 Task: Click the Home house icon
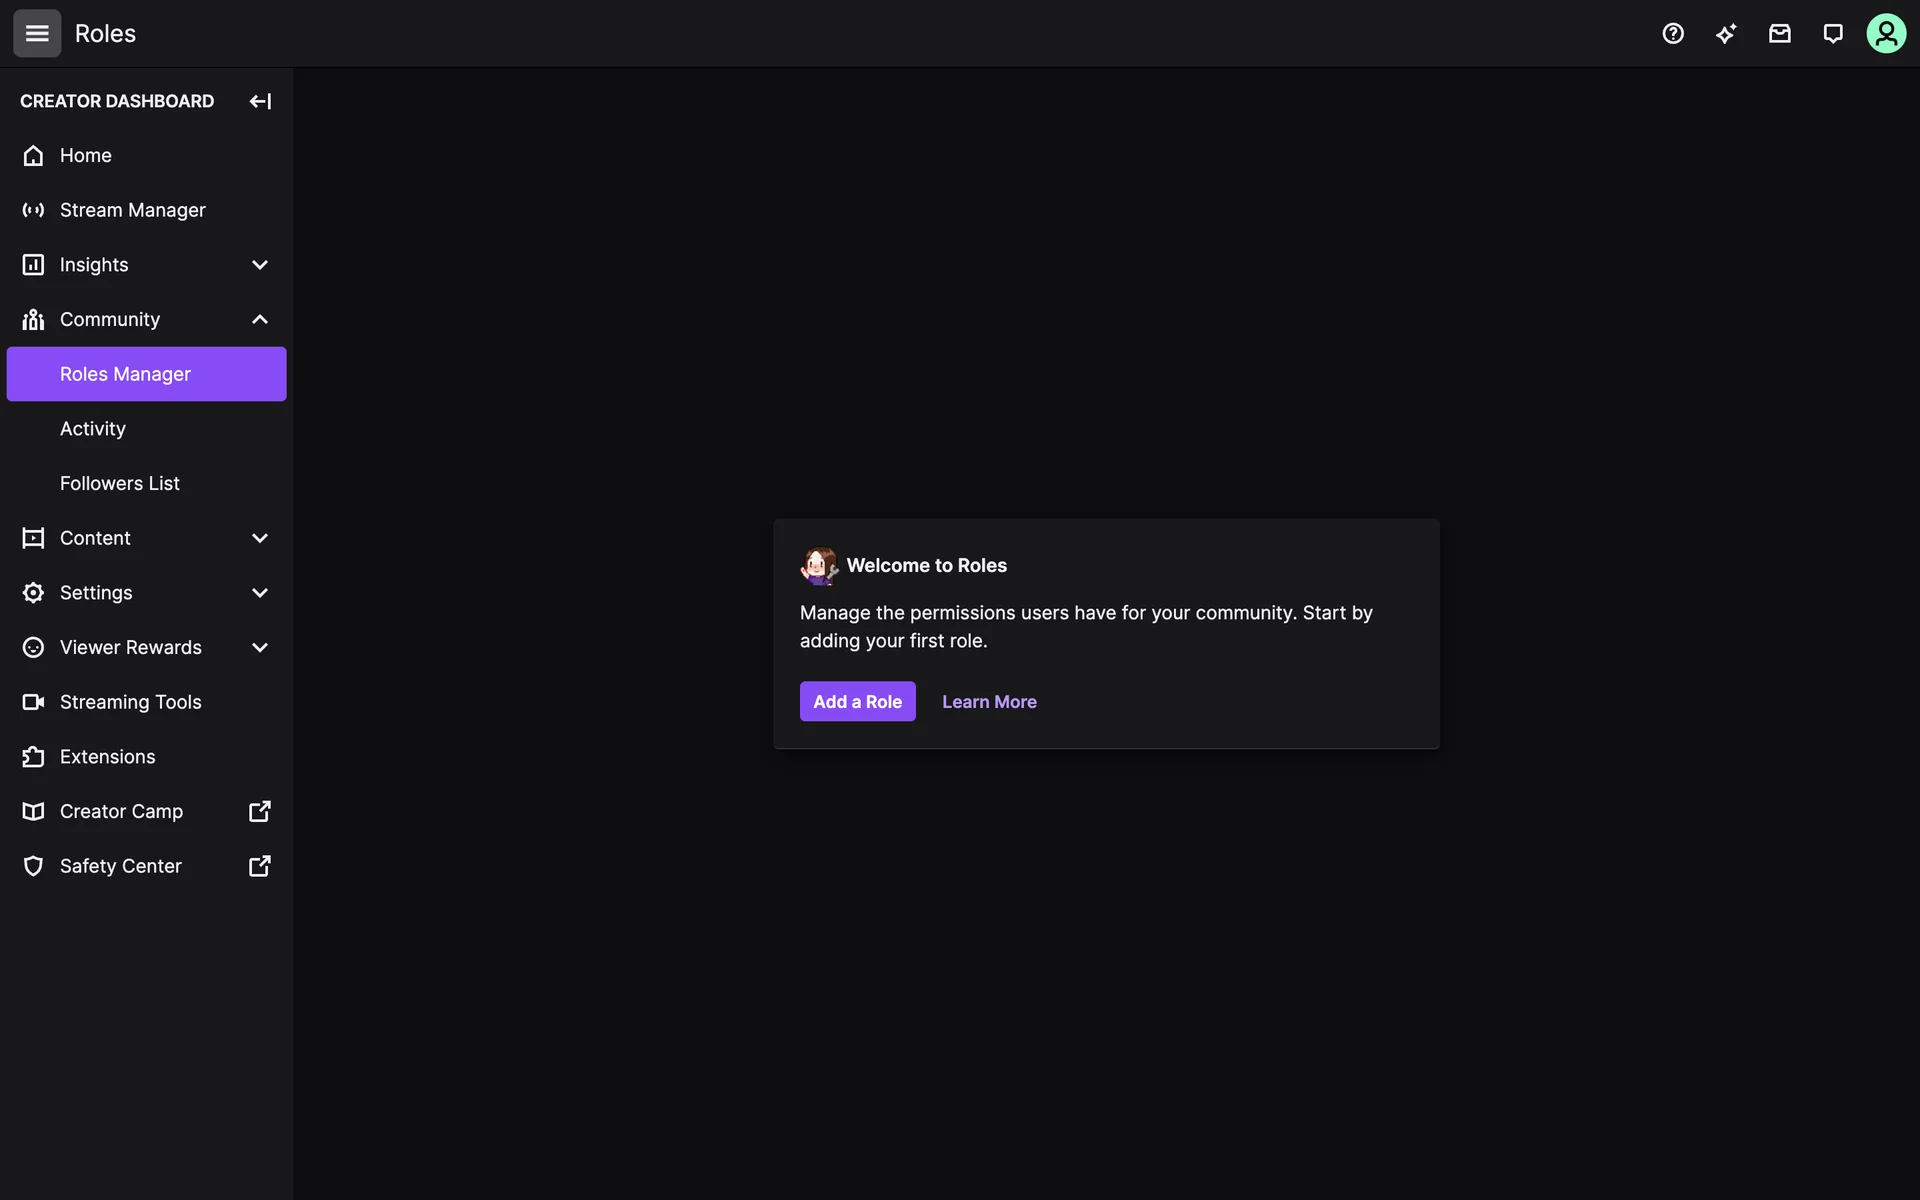click(33, 155)
